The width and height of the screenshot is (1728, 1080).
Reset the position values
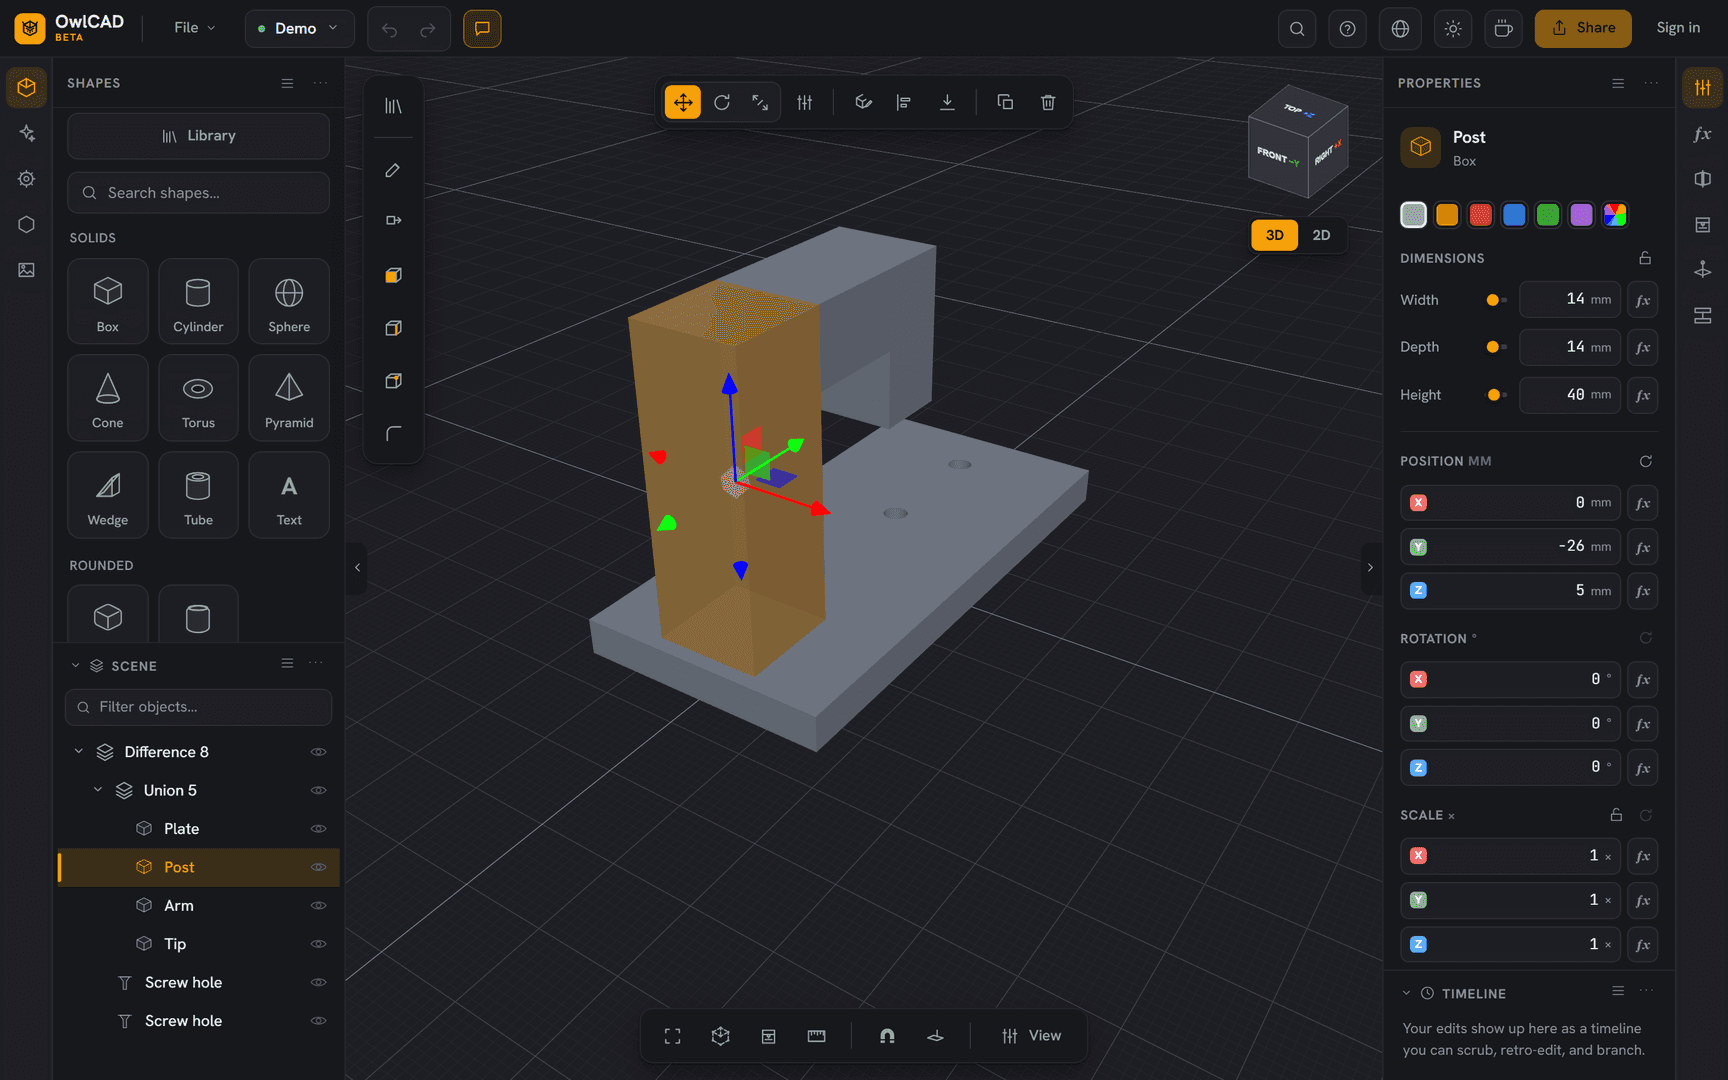click(1645, 461)
